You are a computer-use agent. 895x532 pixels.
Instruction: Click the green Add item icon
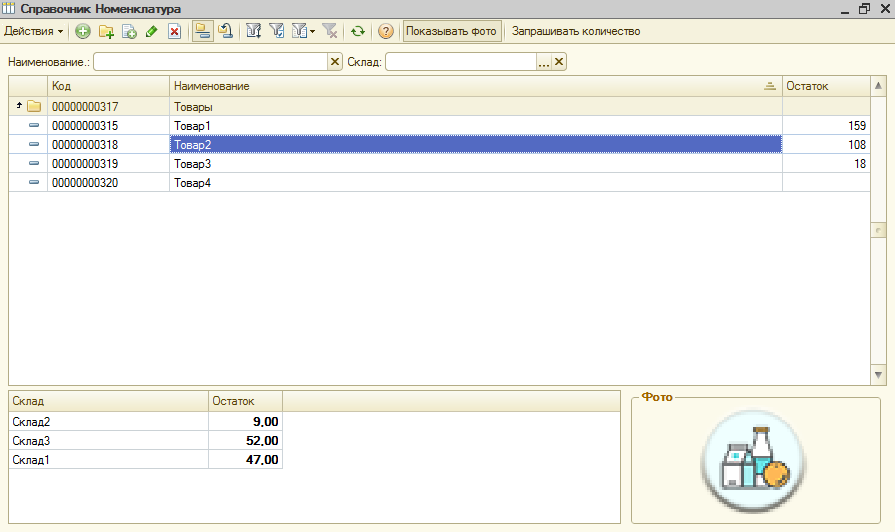(83, 31)
